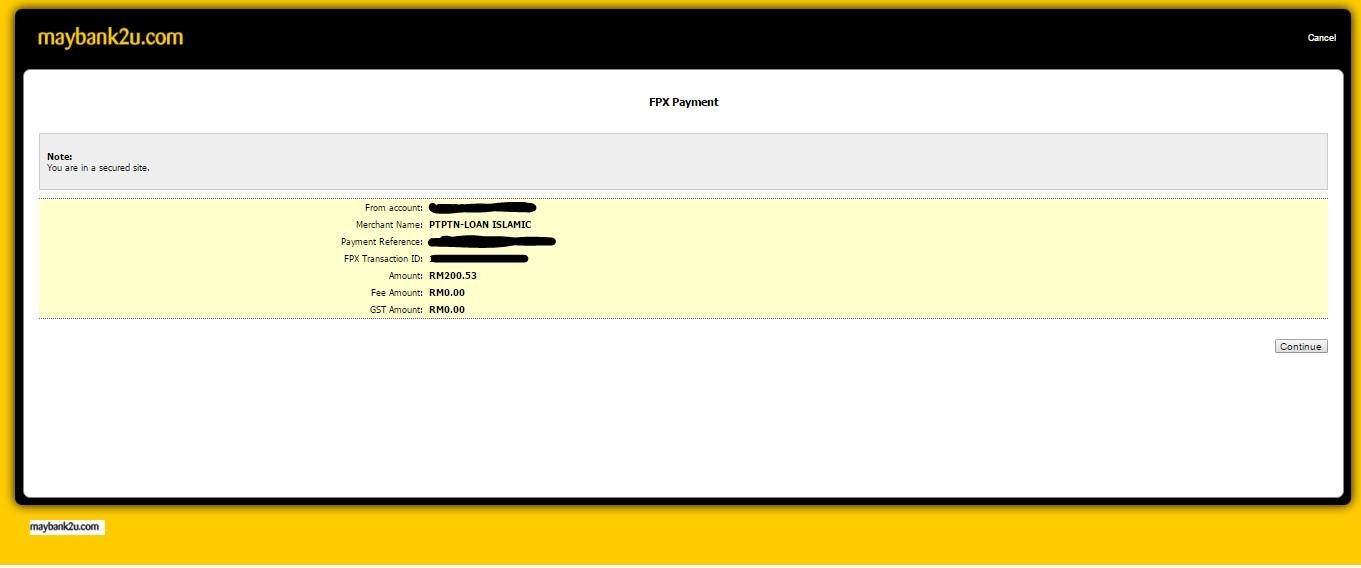Screen dimensions: 1361x568
Task: Click the 'Note:' bold label
Action: coord(60,157)
